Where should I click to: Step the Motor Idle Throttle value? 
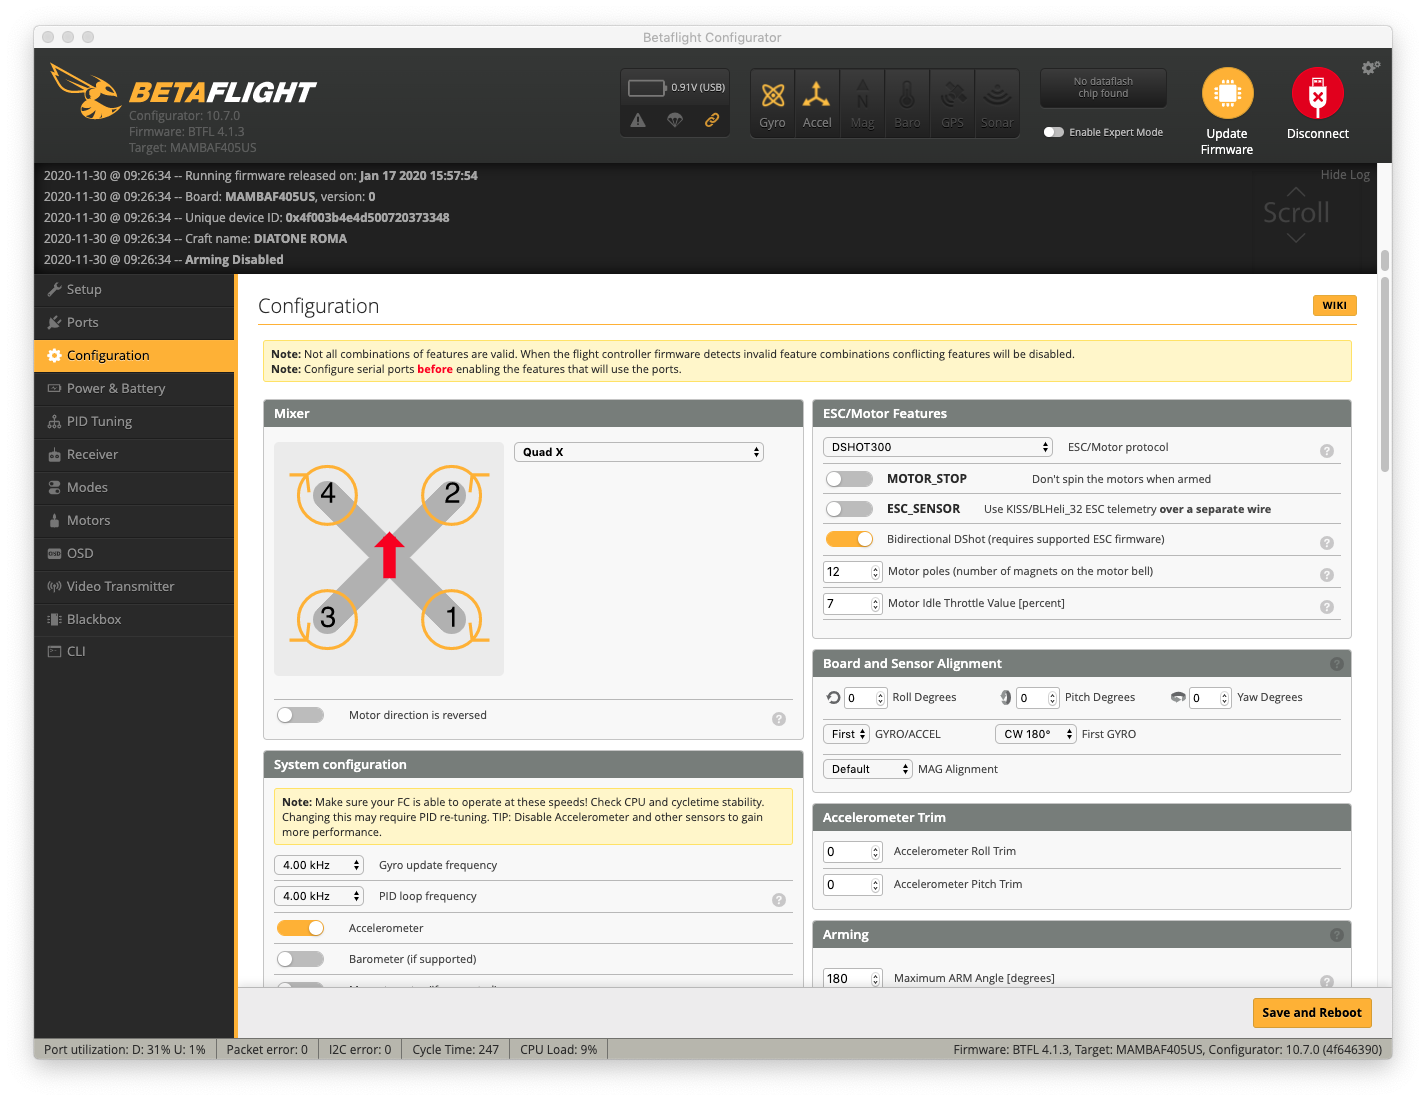point(876,604)
